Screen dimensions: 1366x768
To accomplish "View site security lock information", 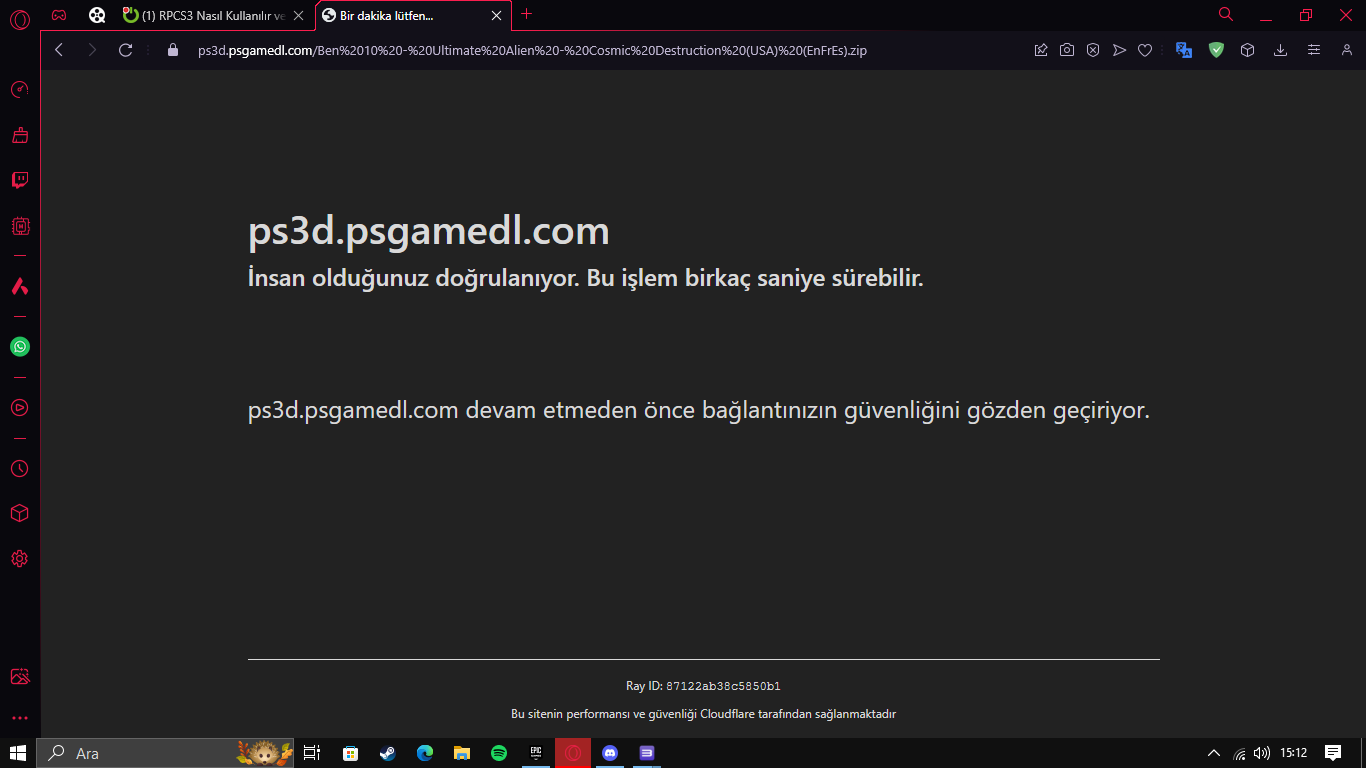I will [x=172, y=50].
